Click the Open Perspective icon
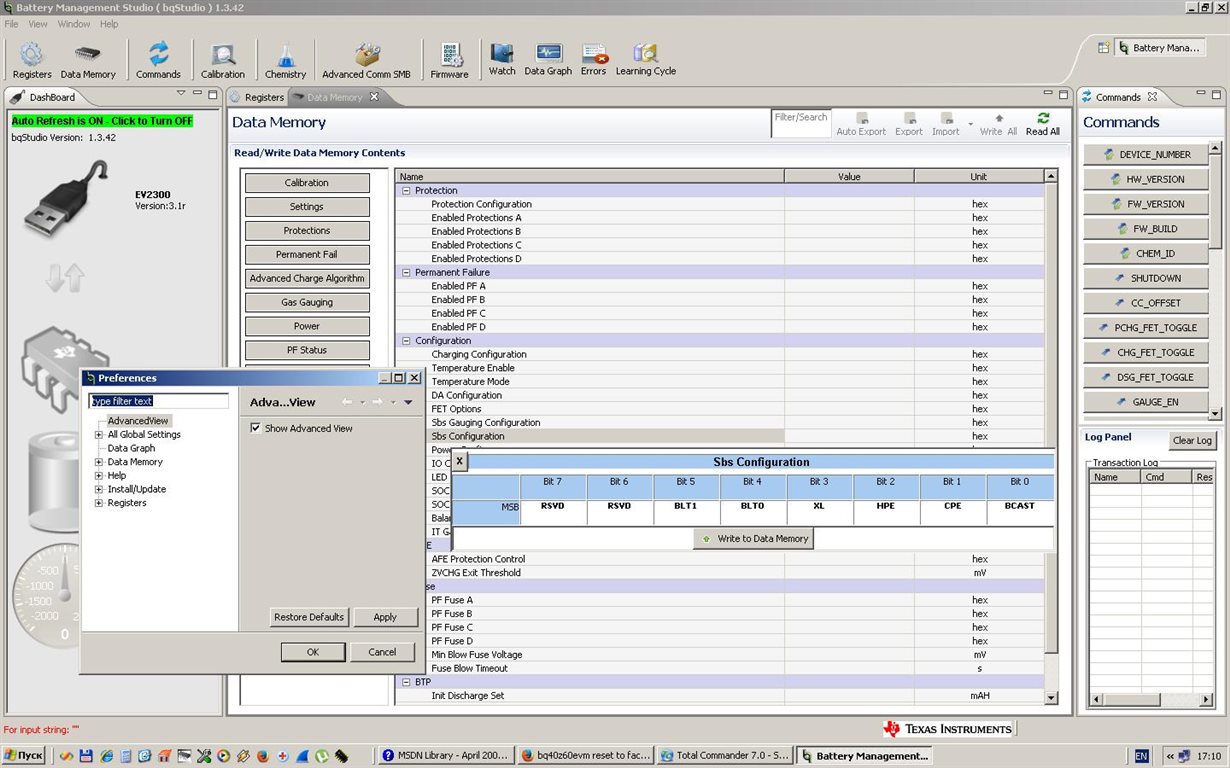The width and height of the screenshot is (1230, 768). coord(1103,47)
